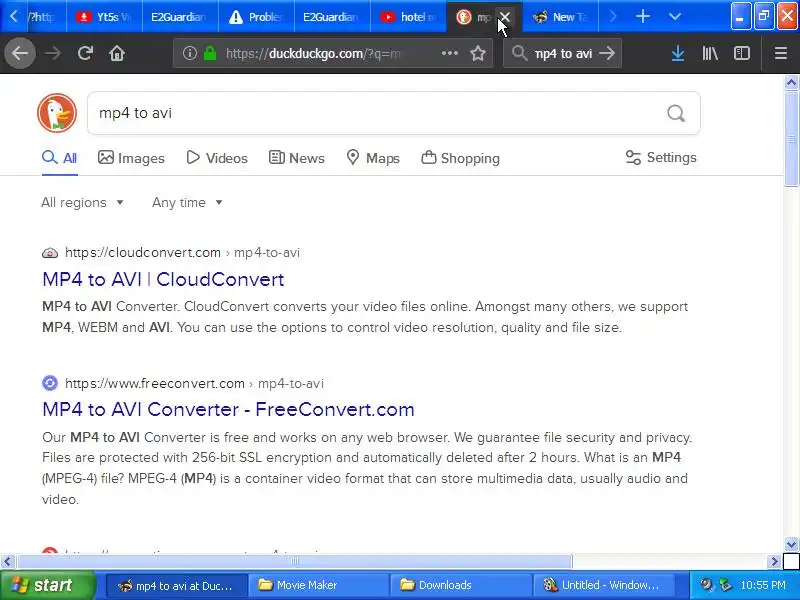
Task: Switch to Untitled Windows taskbar item
Action: [x=603, y=585]
